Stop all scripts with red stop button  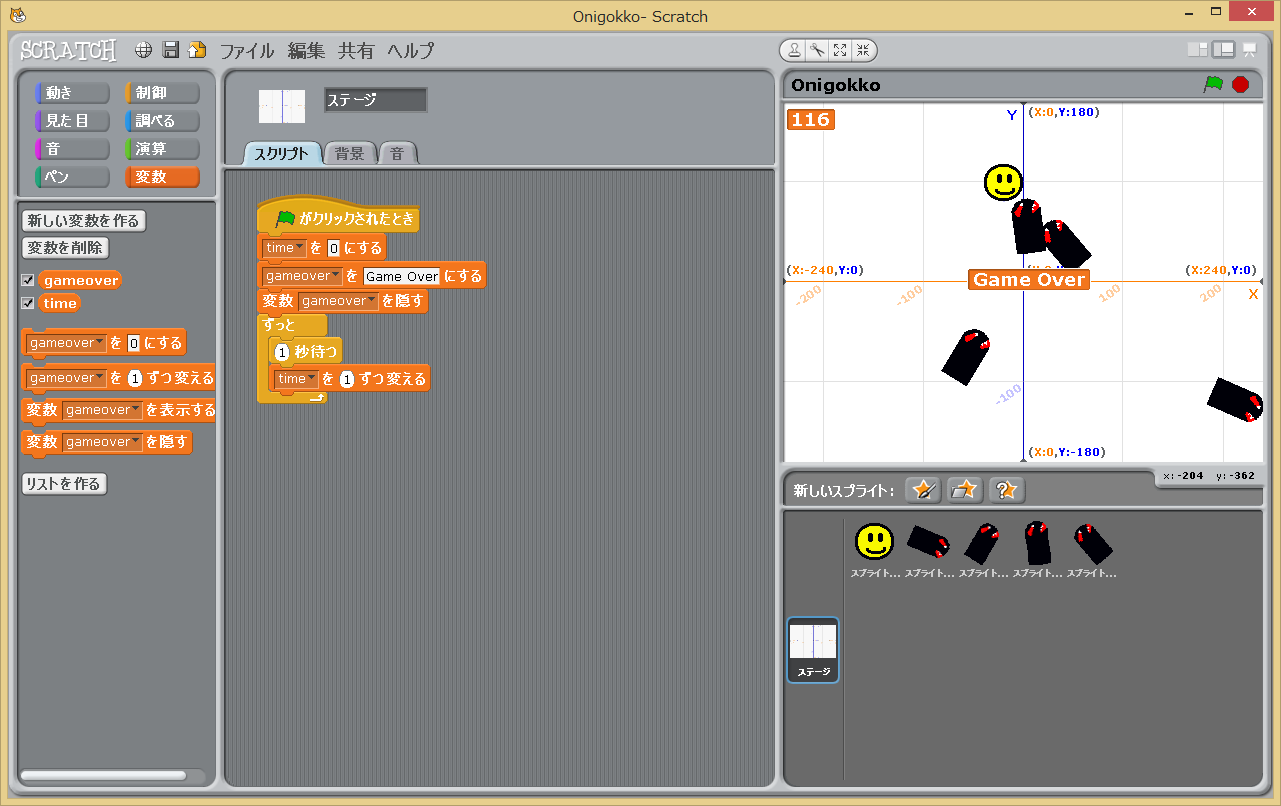pyautogui.click(x=1241, y=85)
